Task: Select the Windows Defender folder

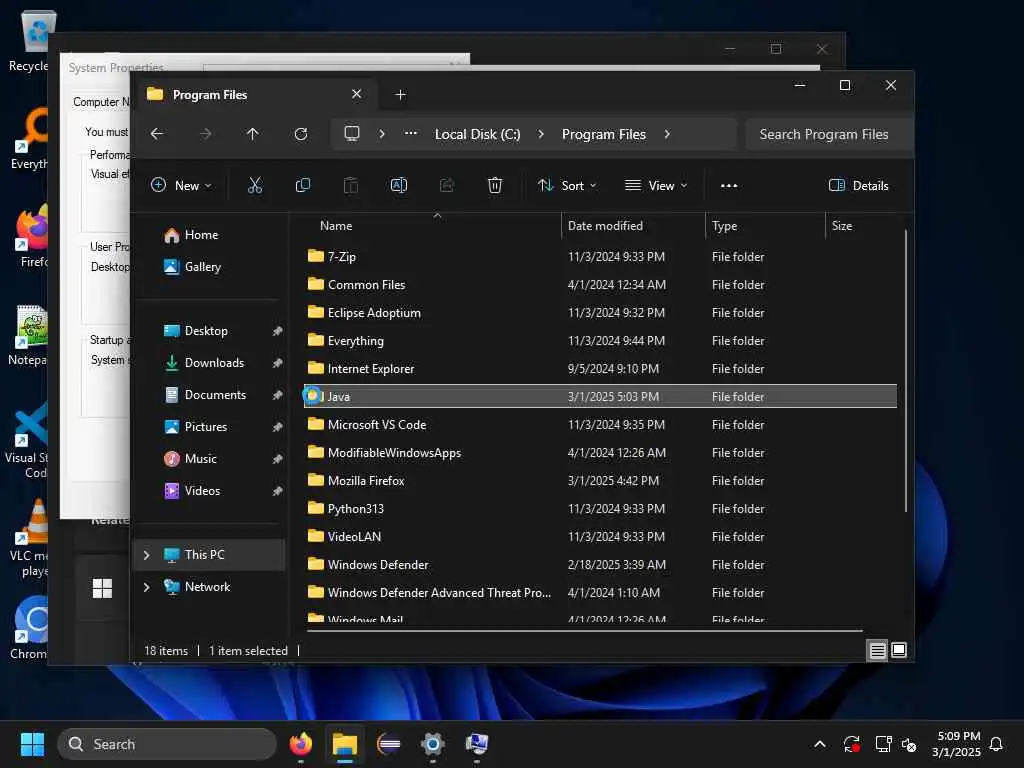Action: 600,564
